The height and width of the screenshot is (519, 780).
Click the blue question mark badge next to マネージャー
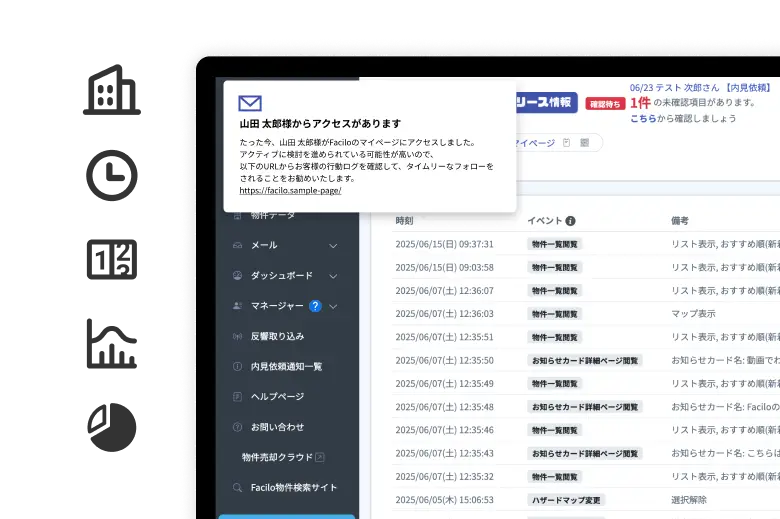point(315,306)
